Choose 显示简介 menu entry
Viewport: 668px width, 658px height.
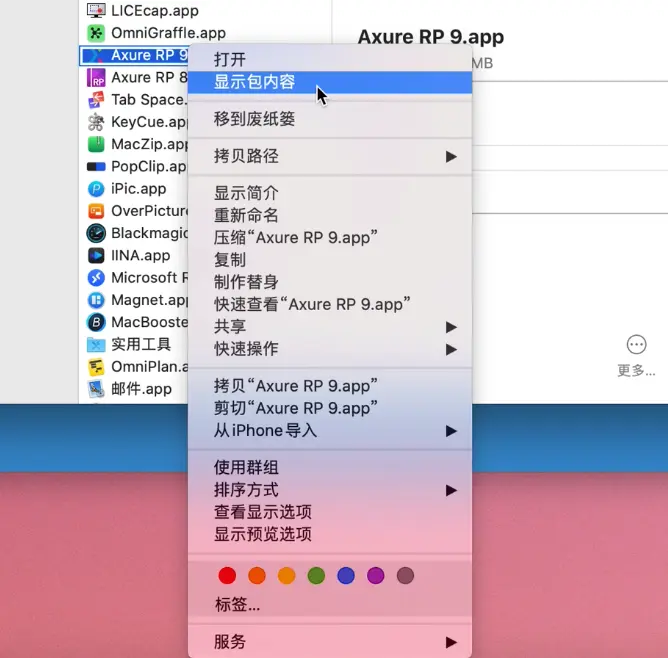[x=330, y=193]
